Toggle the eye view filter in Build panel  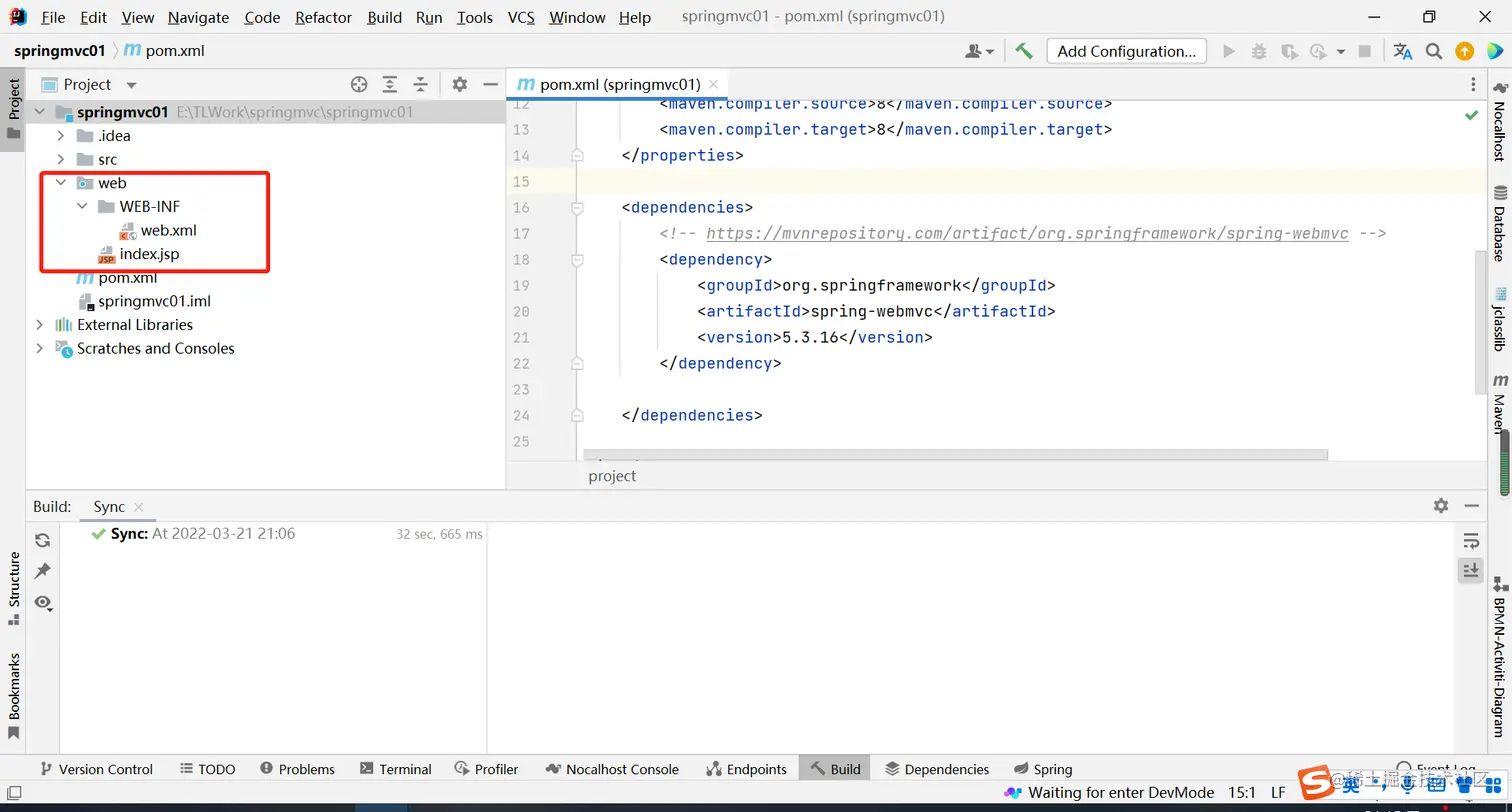42,602
